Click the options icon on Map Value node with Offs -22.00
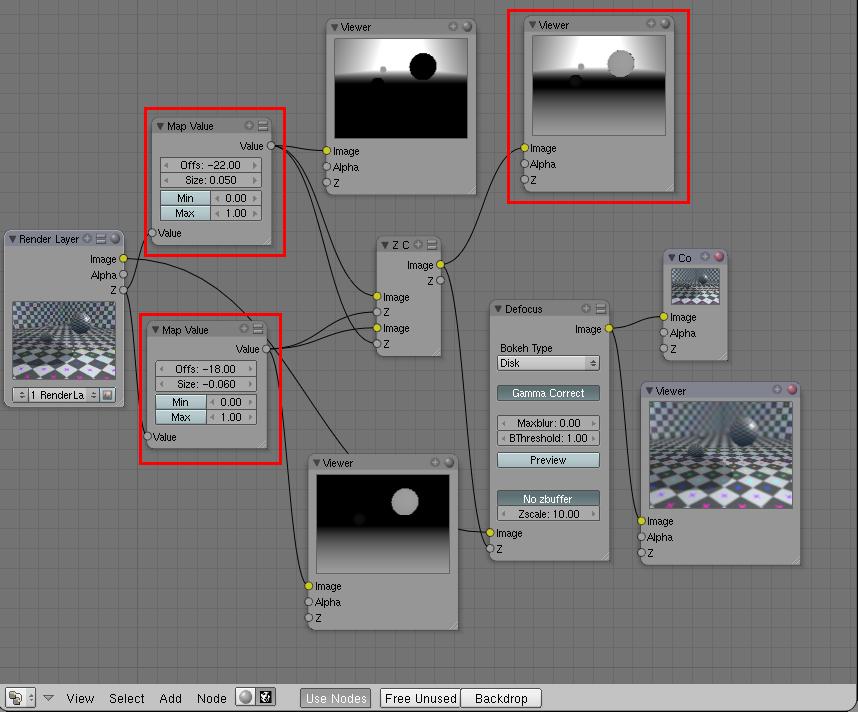858x712 pixels. click(263, 125)
